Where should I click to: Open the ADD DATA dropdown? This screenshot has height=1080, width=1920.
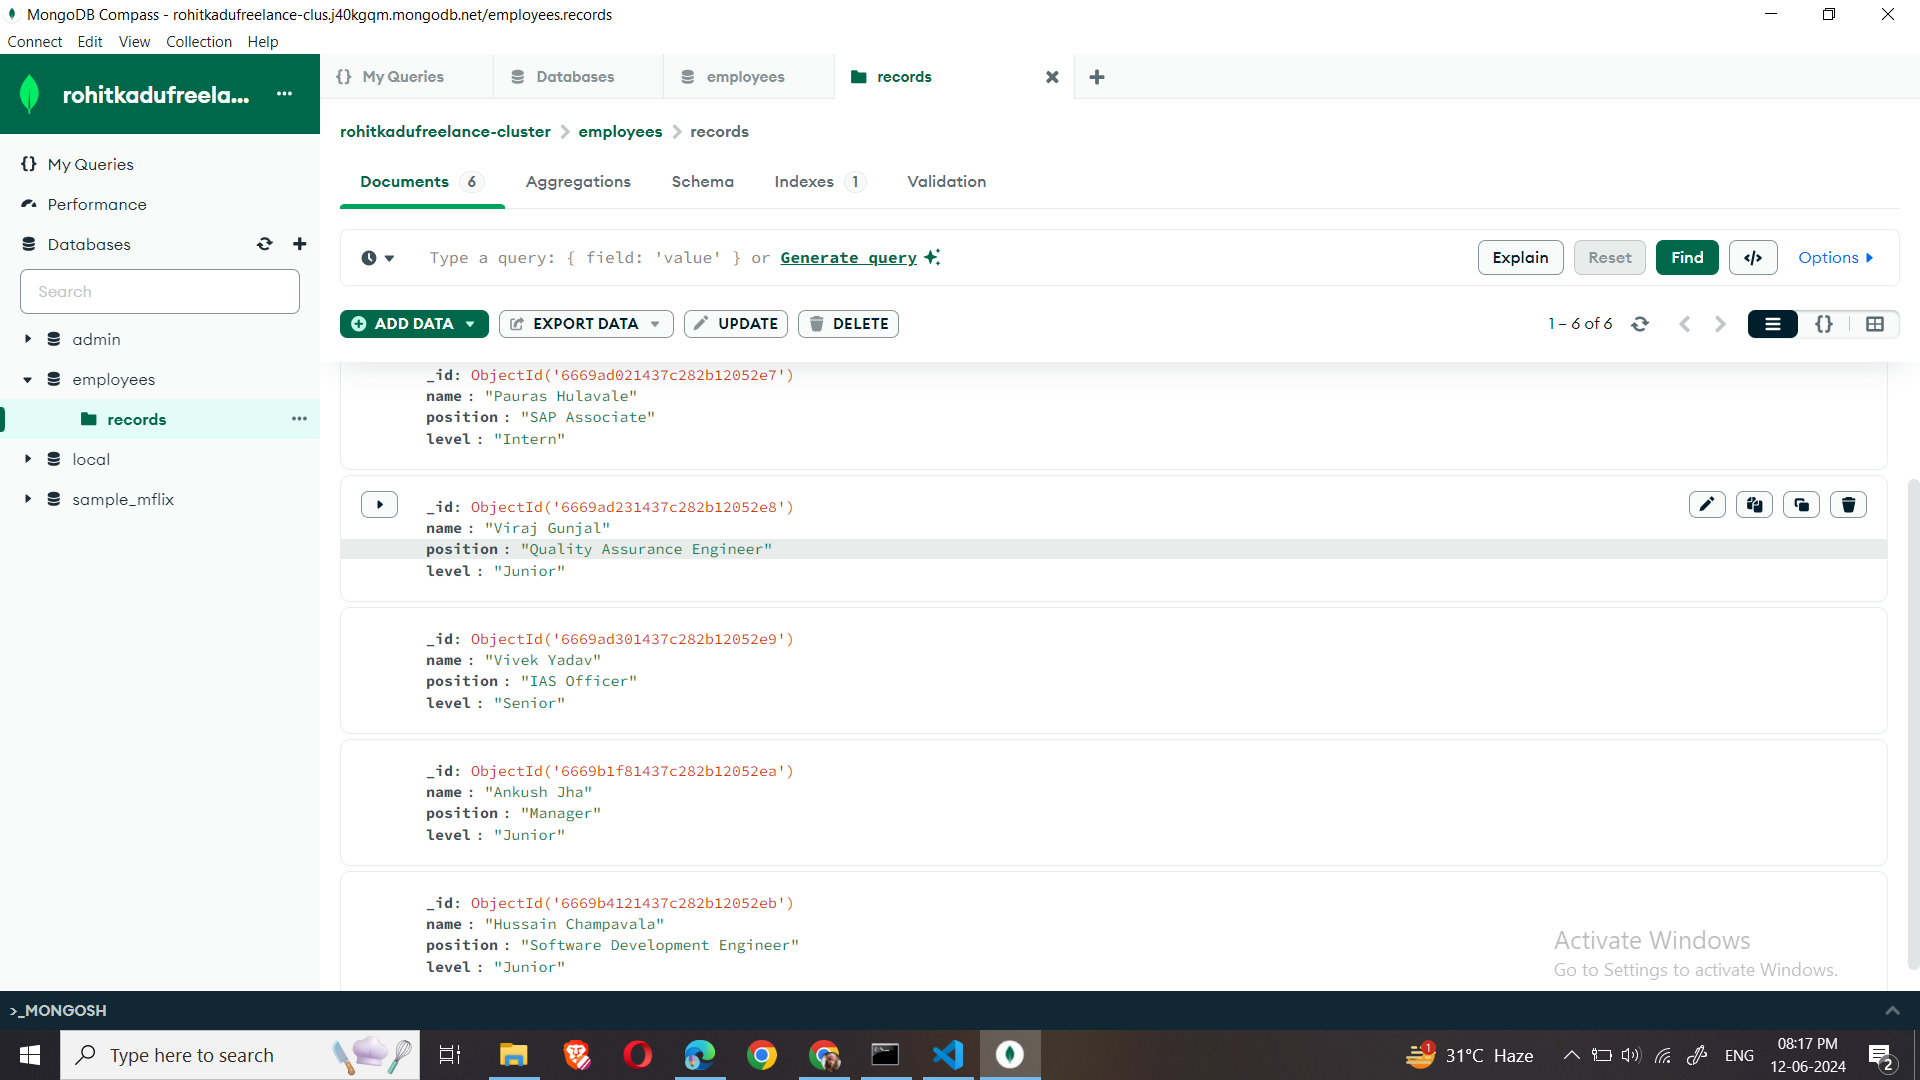click(414, 324)
